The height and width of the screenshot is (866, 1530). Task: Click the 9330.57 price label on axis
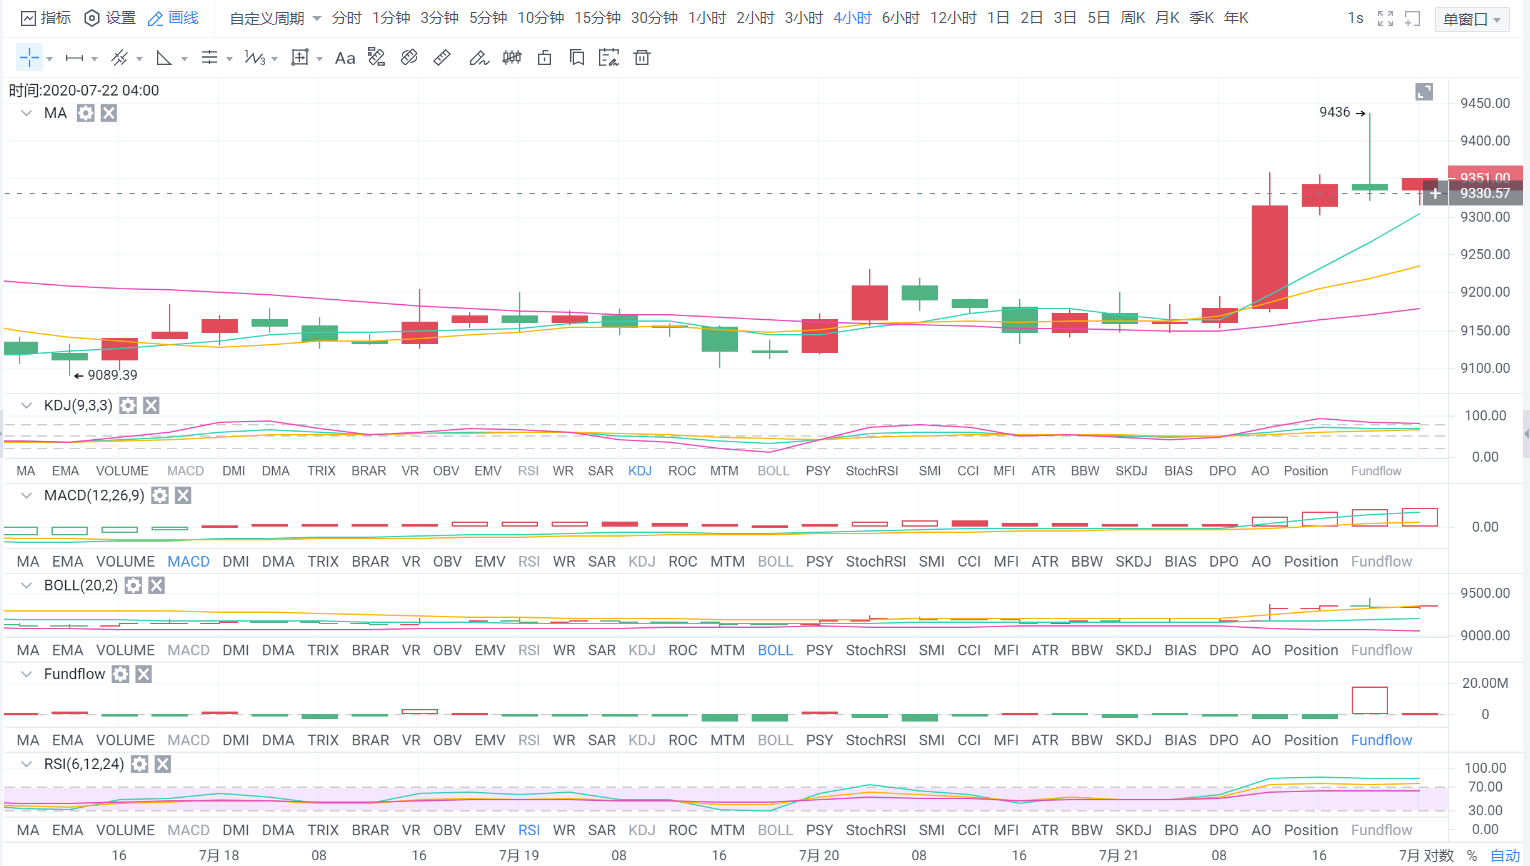[x=1485, y=193]
